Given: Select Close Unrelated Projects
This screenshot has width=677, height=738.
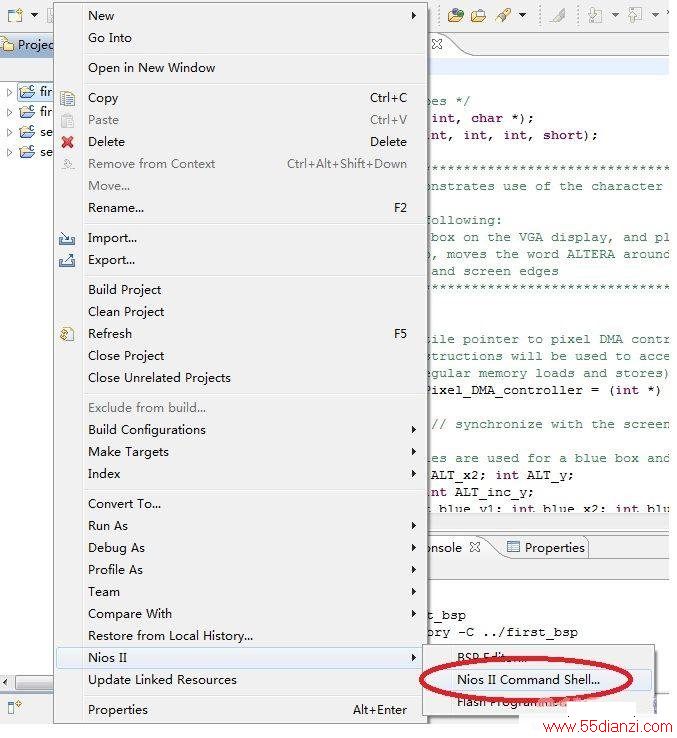Looking at the screenshot, I should [x=159, y=378].
